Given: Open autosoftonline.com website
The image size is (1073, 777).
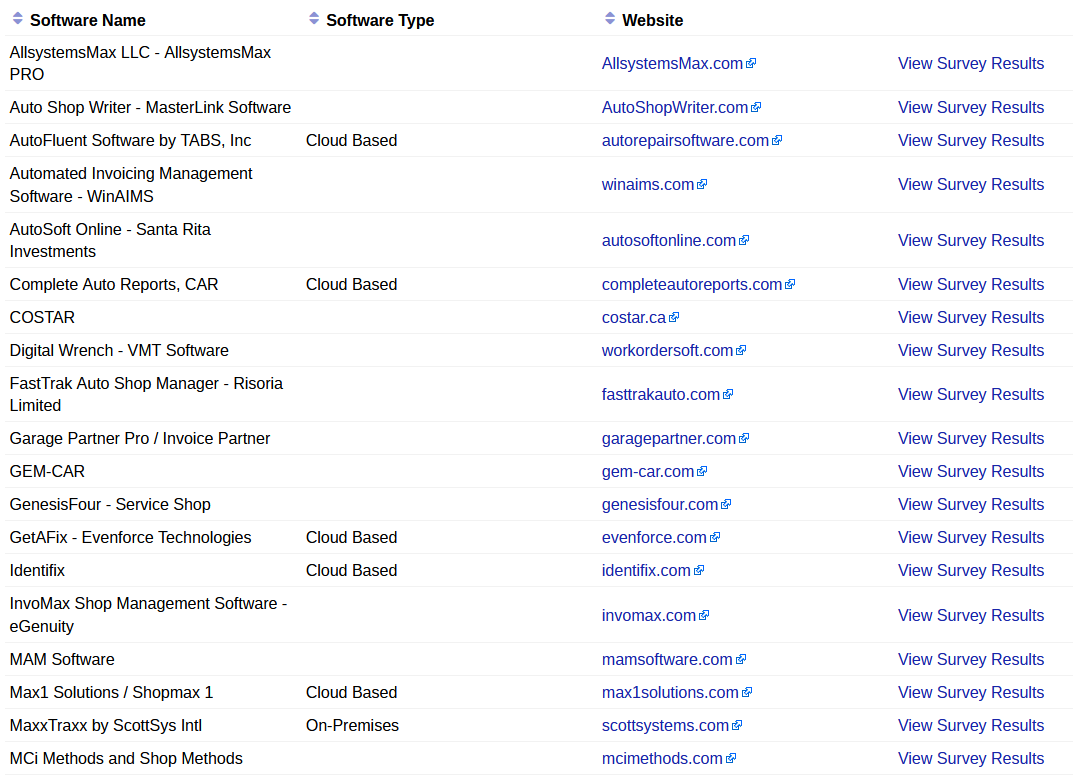Looking at the screenshot, I should click(669, 240).
